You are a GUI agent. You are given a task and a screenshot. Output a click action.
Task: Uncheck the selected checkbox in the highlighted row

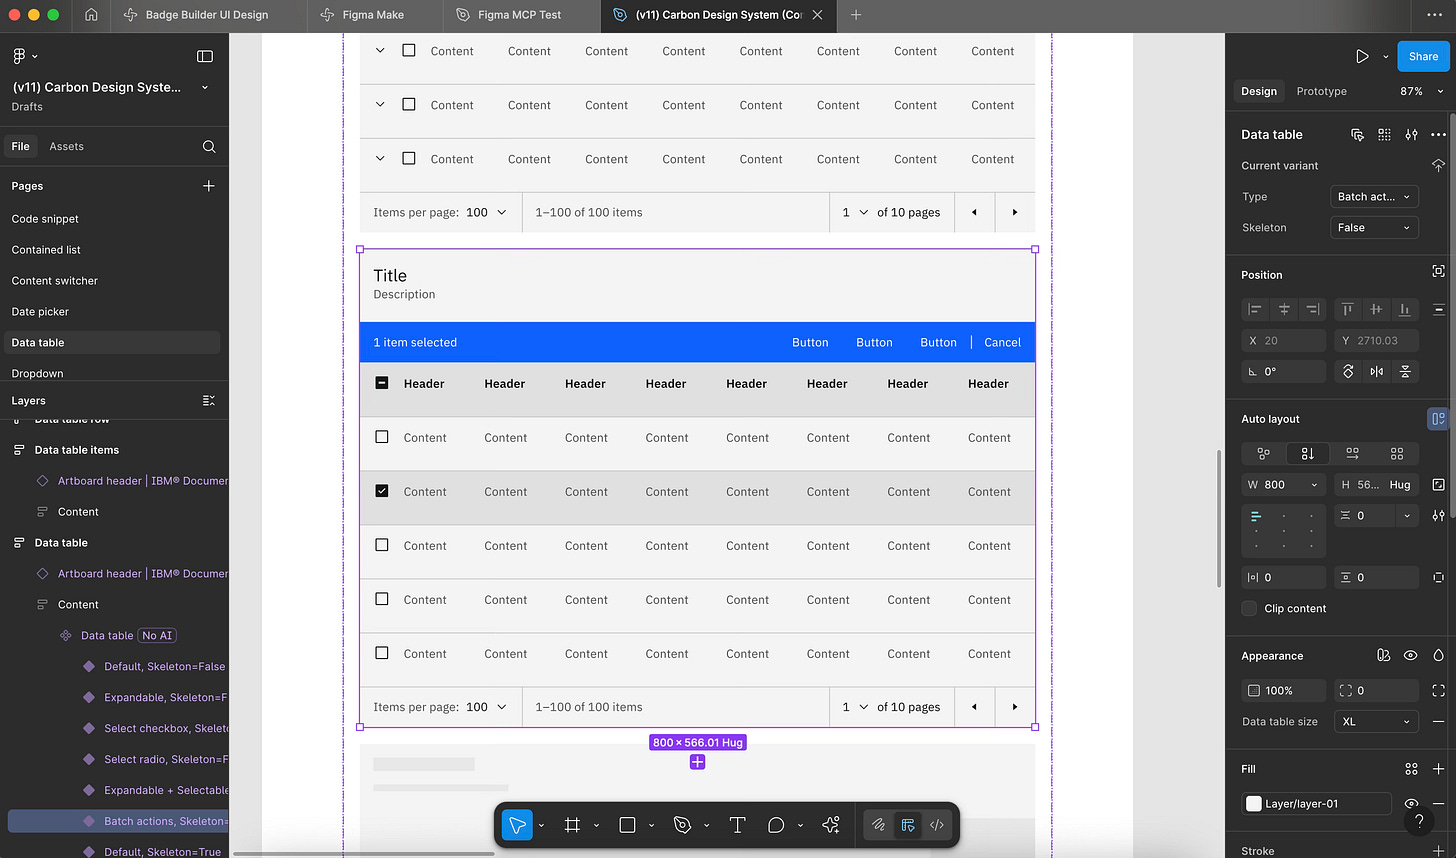382,491
